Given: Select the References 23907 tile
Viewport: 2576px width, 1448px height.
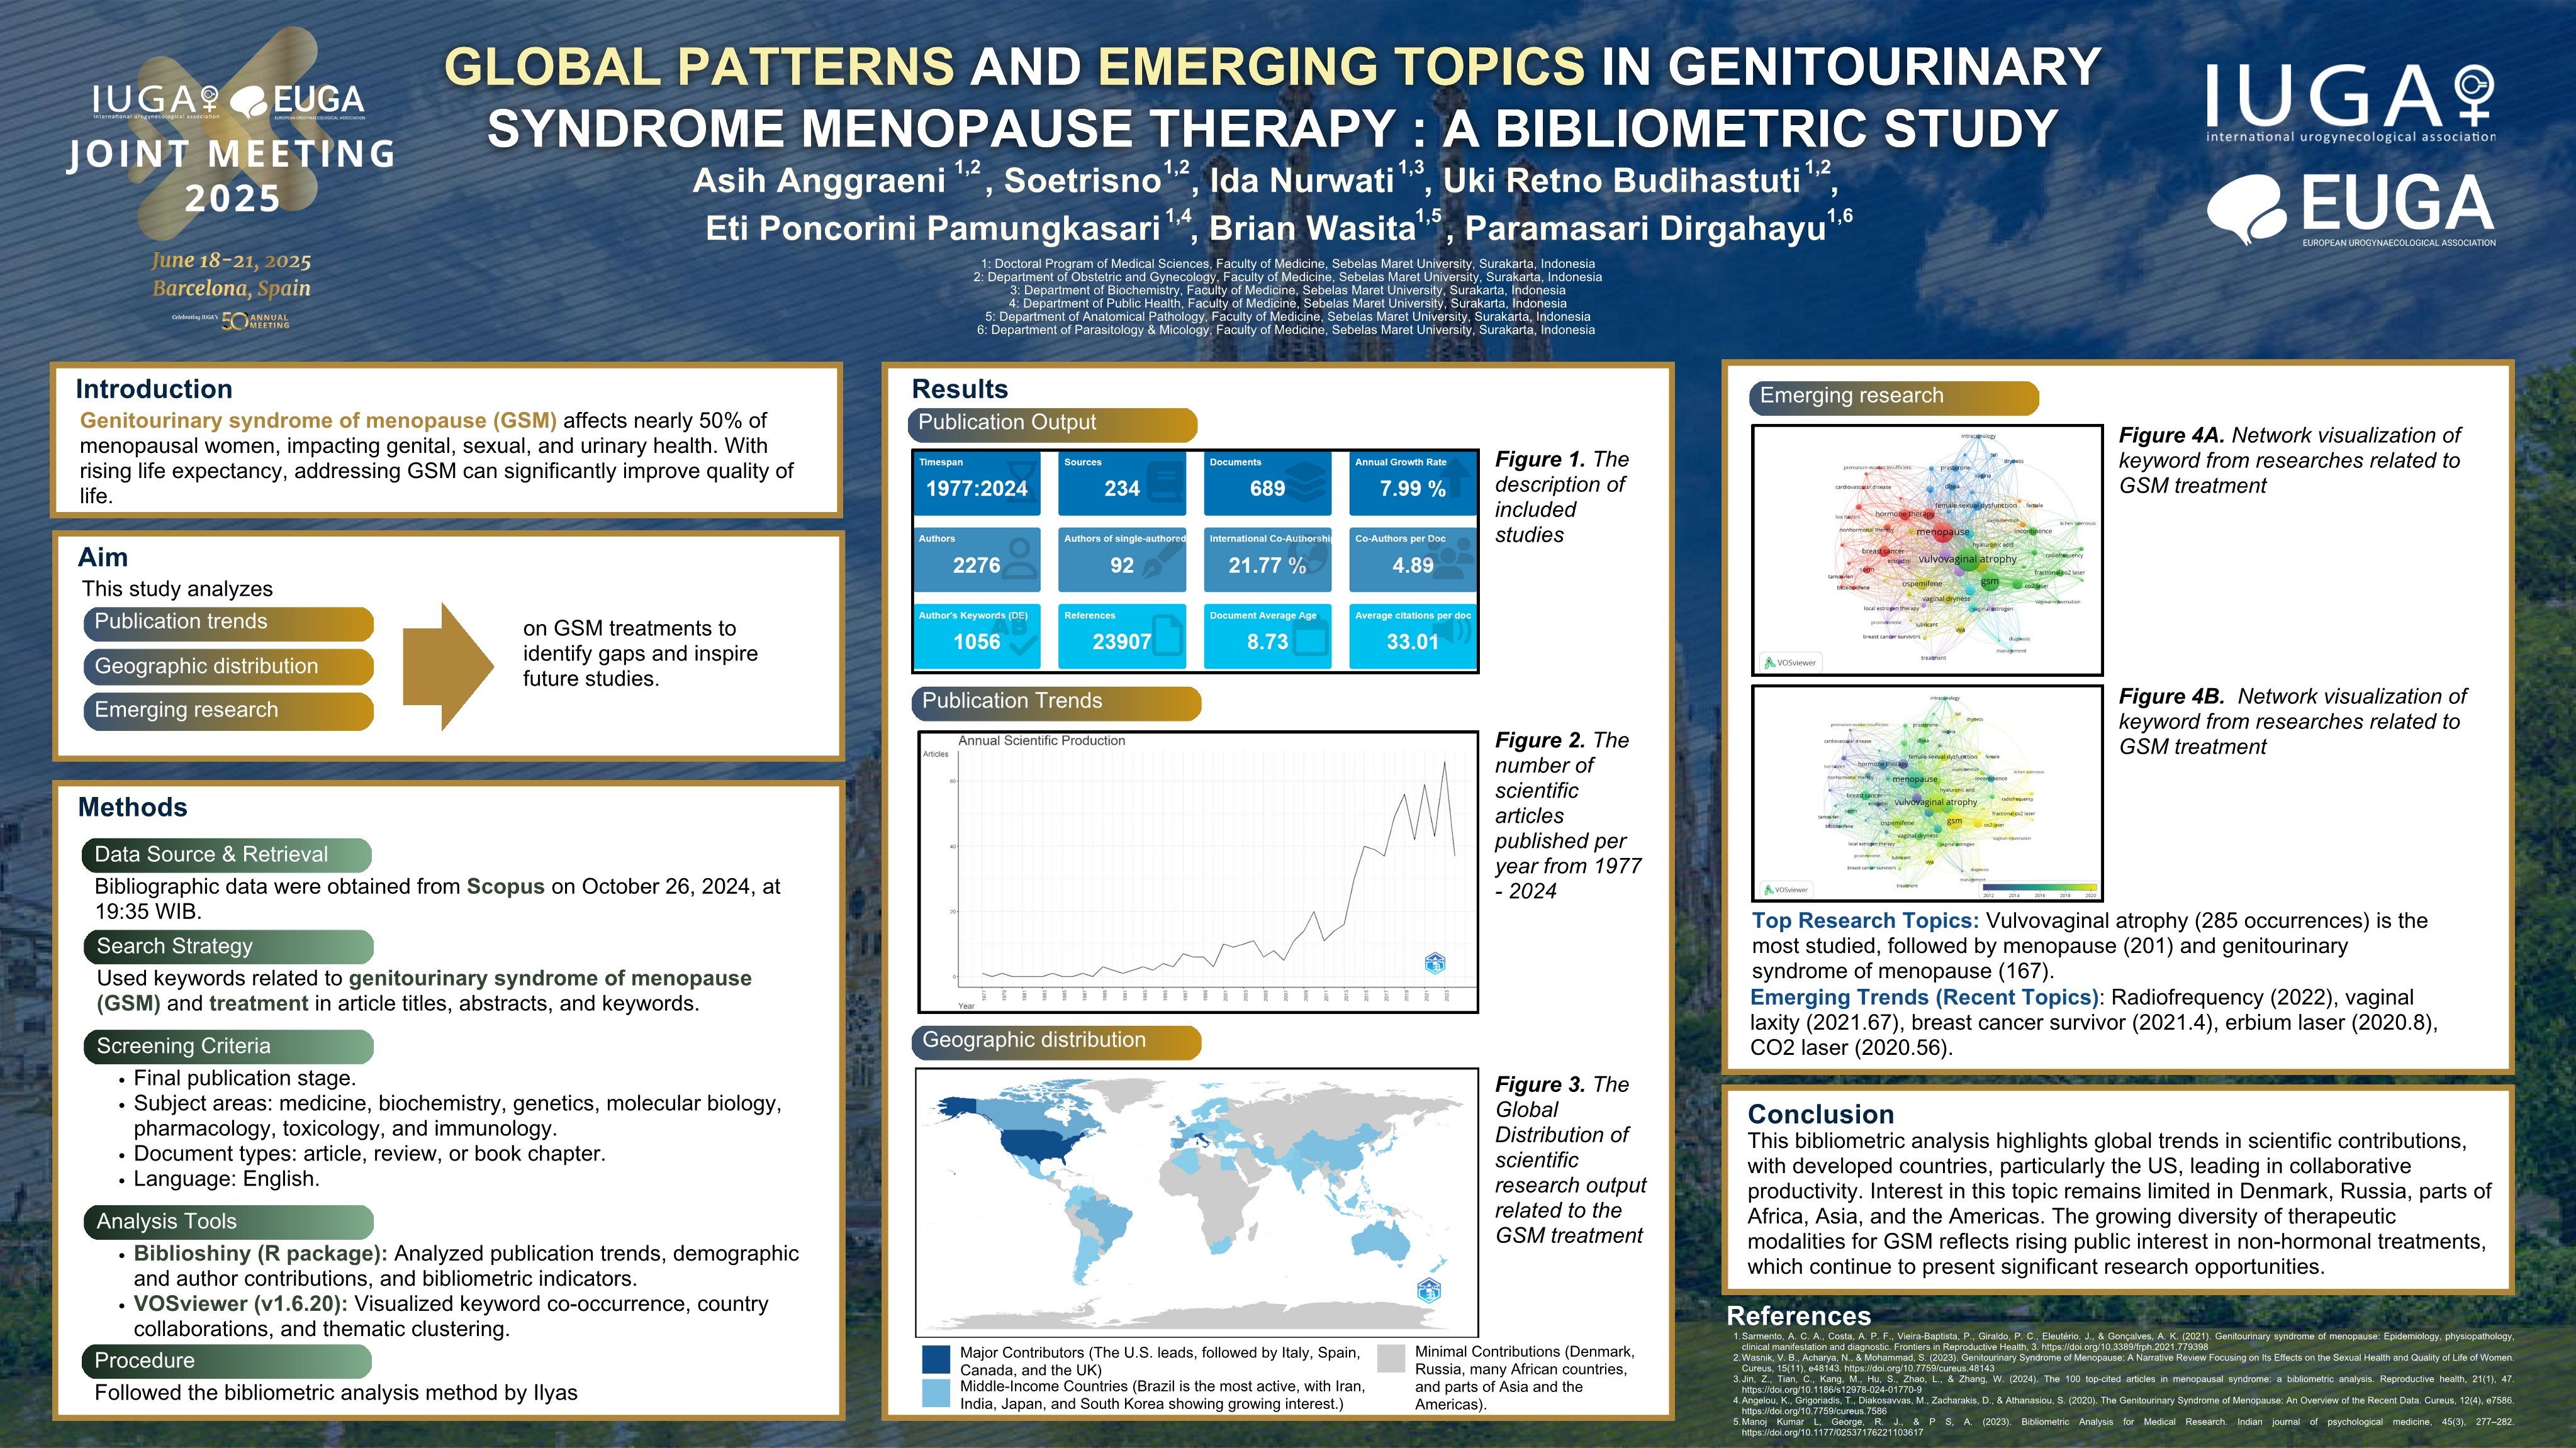Looking at the screenshot, I should tap(1122, 636).
